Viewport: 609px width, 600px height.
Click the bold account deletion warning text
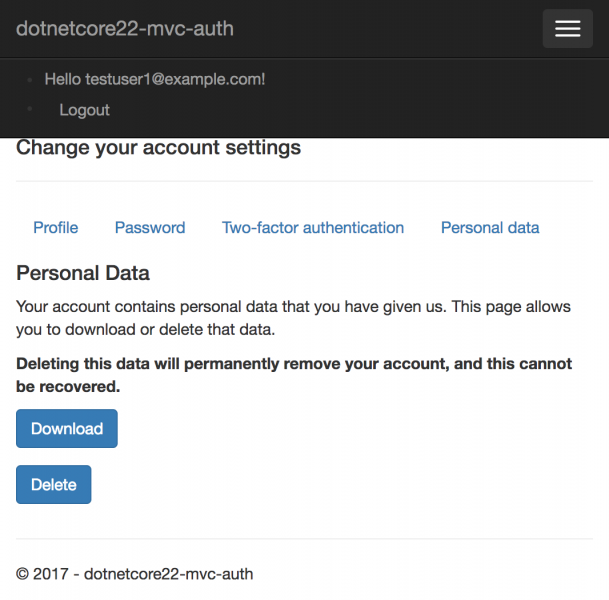coord(294,375)
